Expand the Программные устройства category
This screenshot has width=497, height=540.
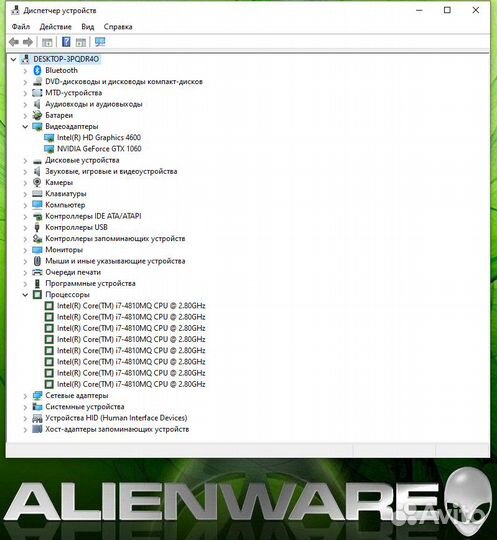25,284
